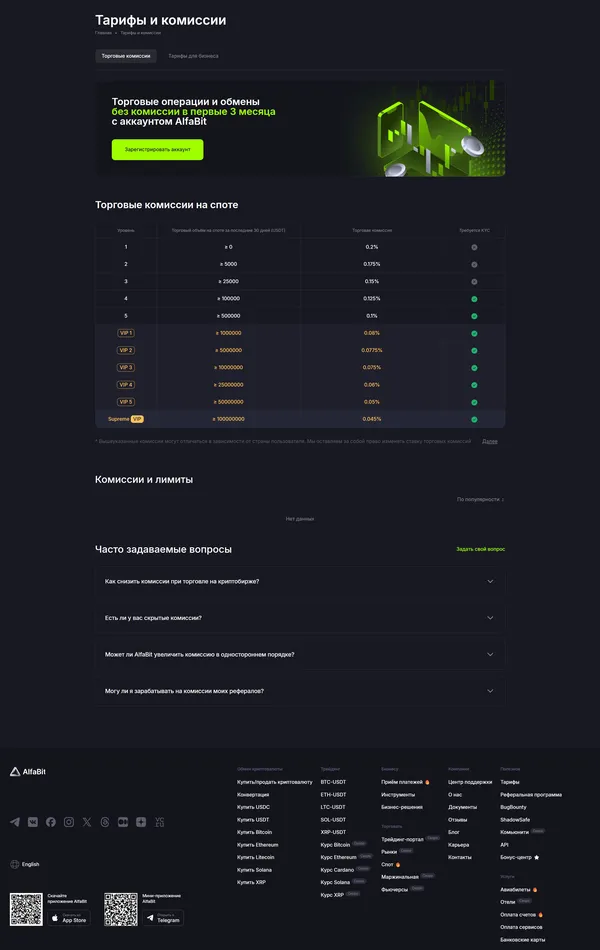Viewport: 600px width, 950px height.
Task: Open the X (Twitter) icon
Action: 87,822
